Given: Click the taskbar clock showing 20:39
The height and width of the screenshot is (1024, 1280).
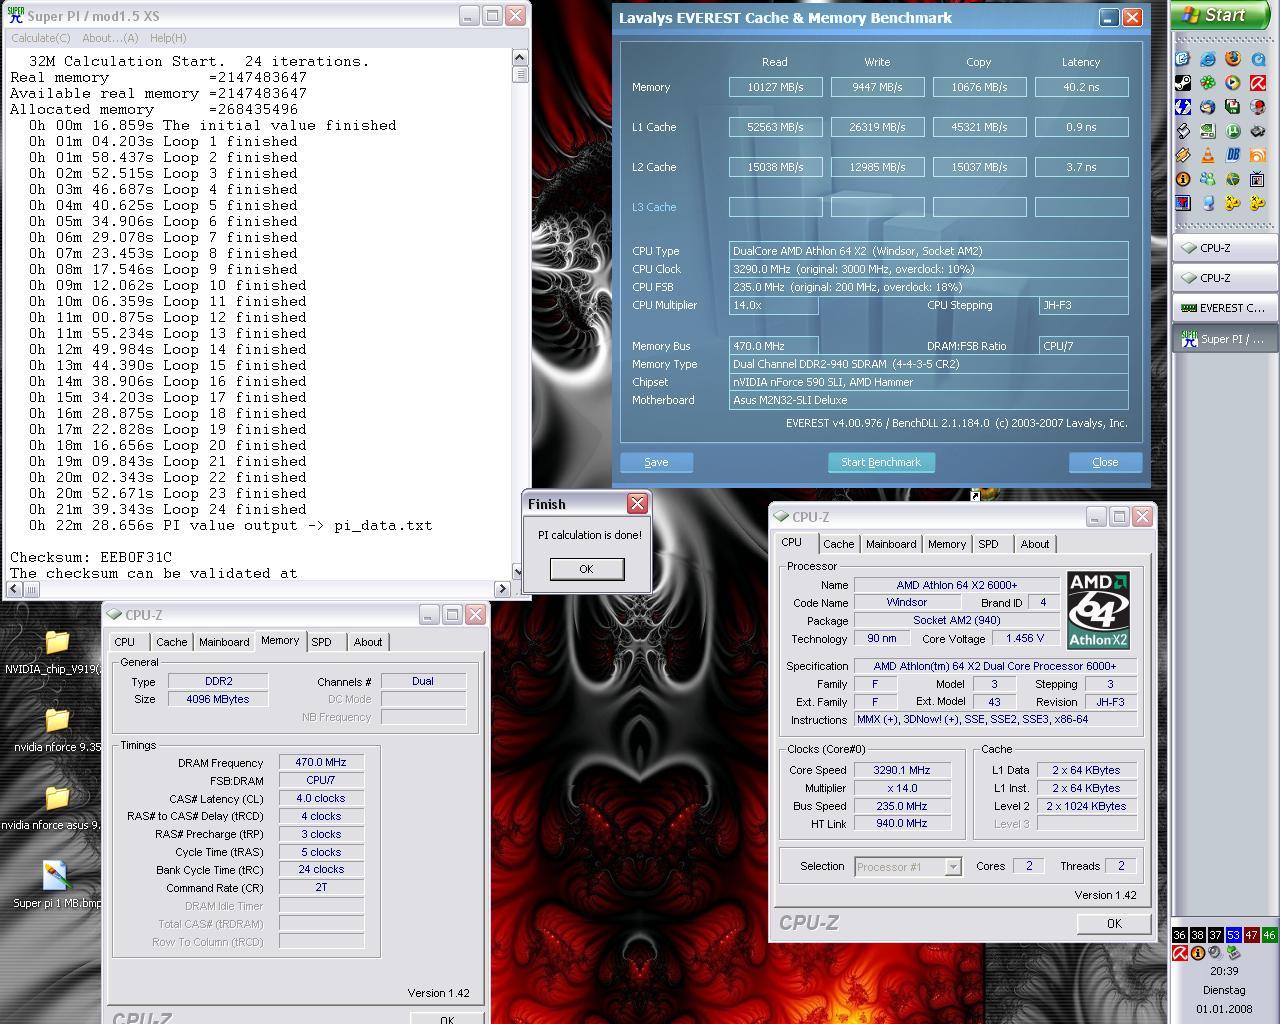Looking at the screenshot, I should click(1224, 970).
